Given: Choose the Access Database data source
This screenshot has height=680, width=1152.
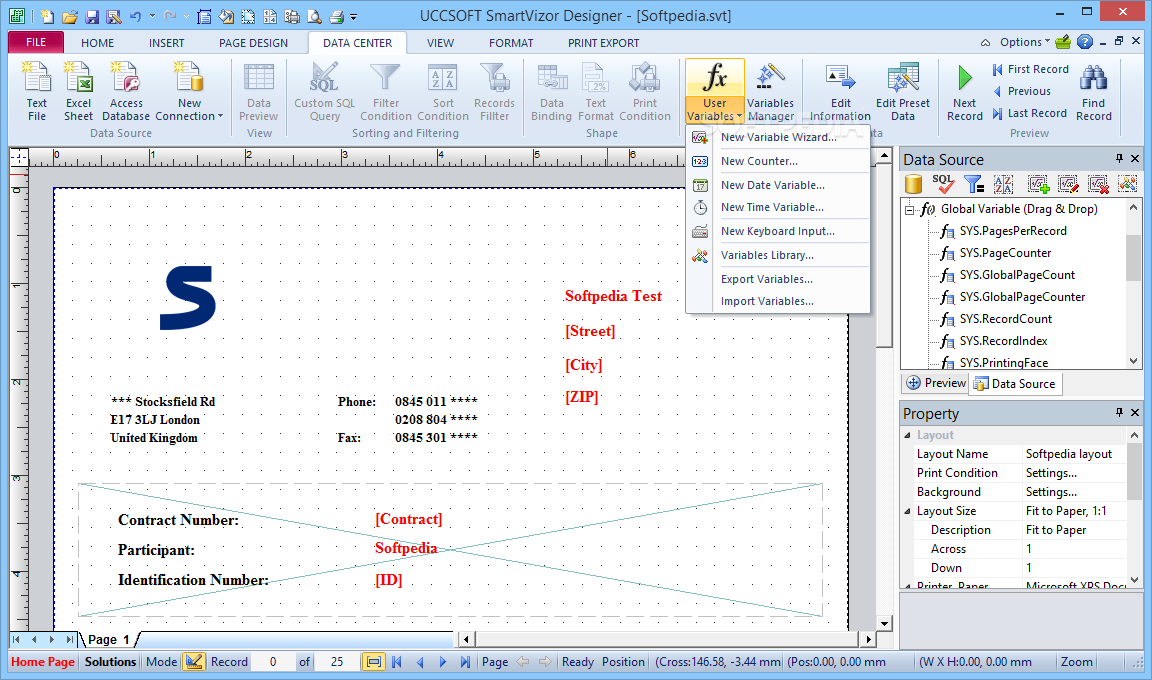Looking at the screenshot, I should pos(126,91).
